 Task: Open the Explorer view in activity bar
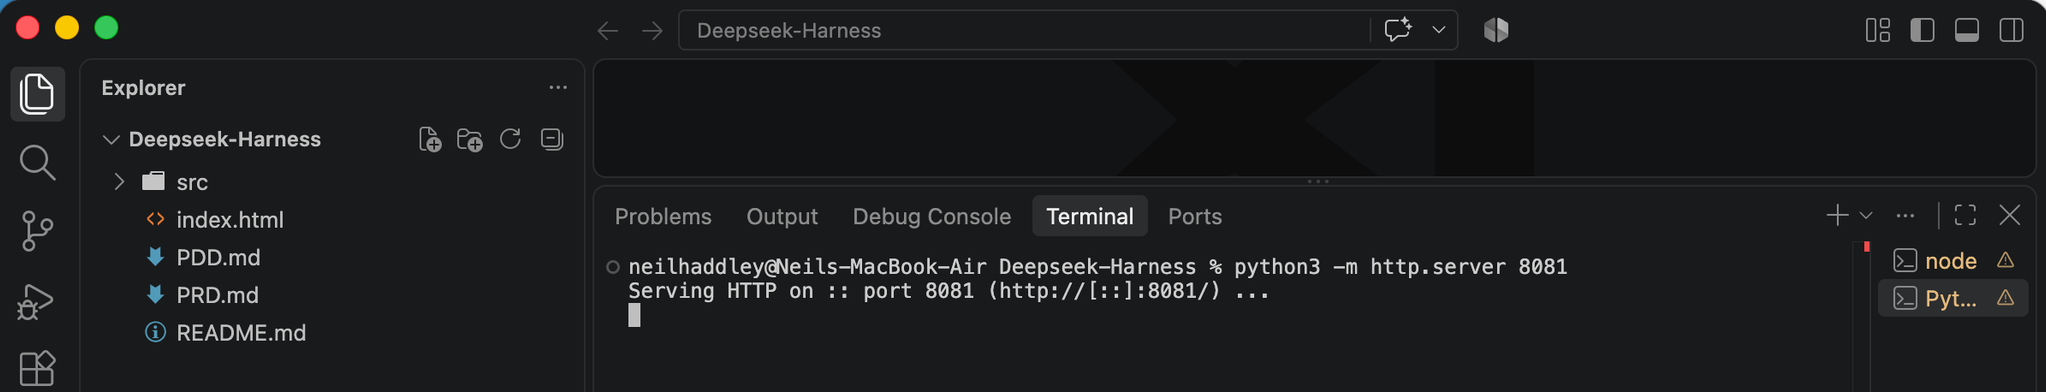pyautogui.click(x=37, y=93)
